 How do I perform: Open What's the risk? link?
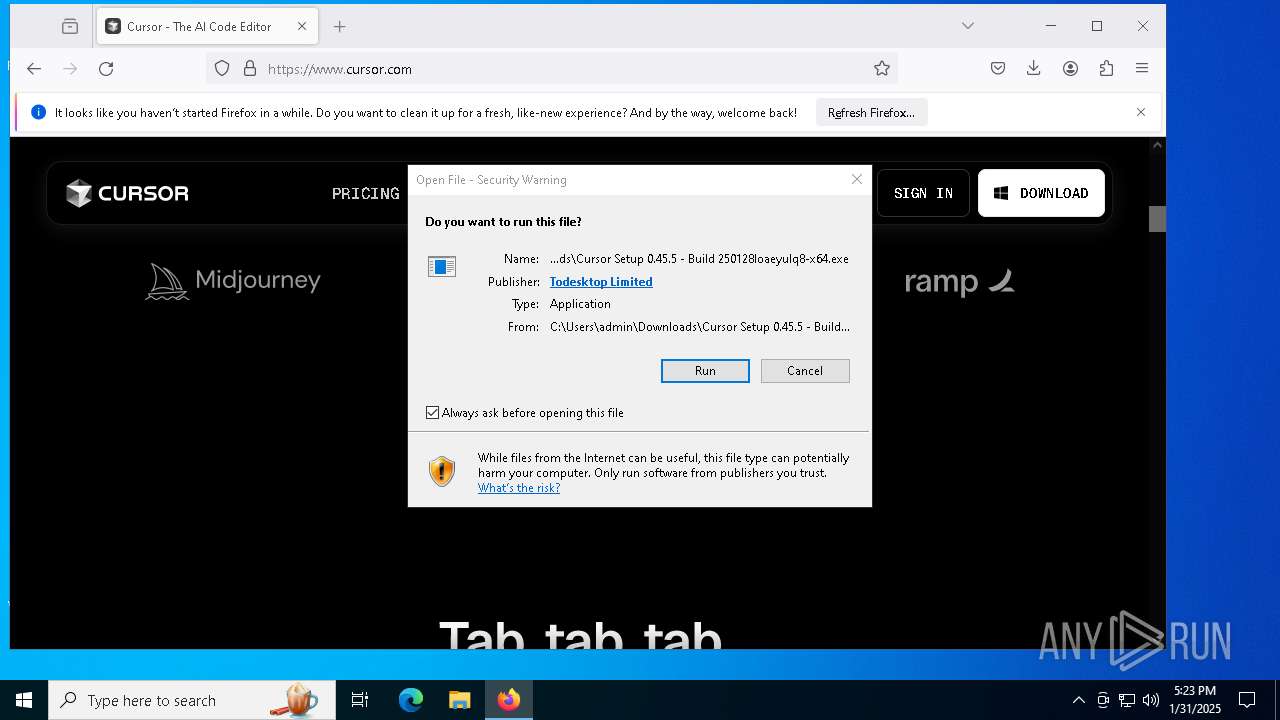click(x=519, y=488)
